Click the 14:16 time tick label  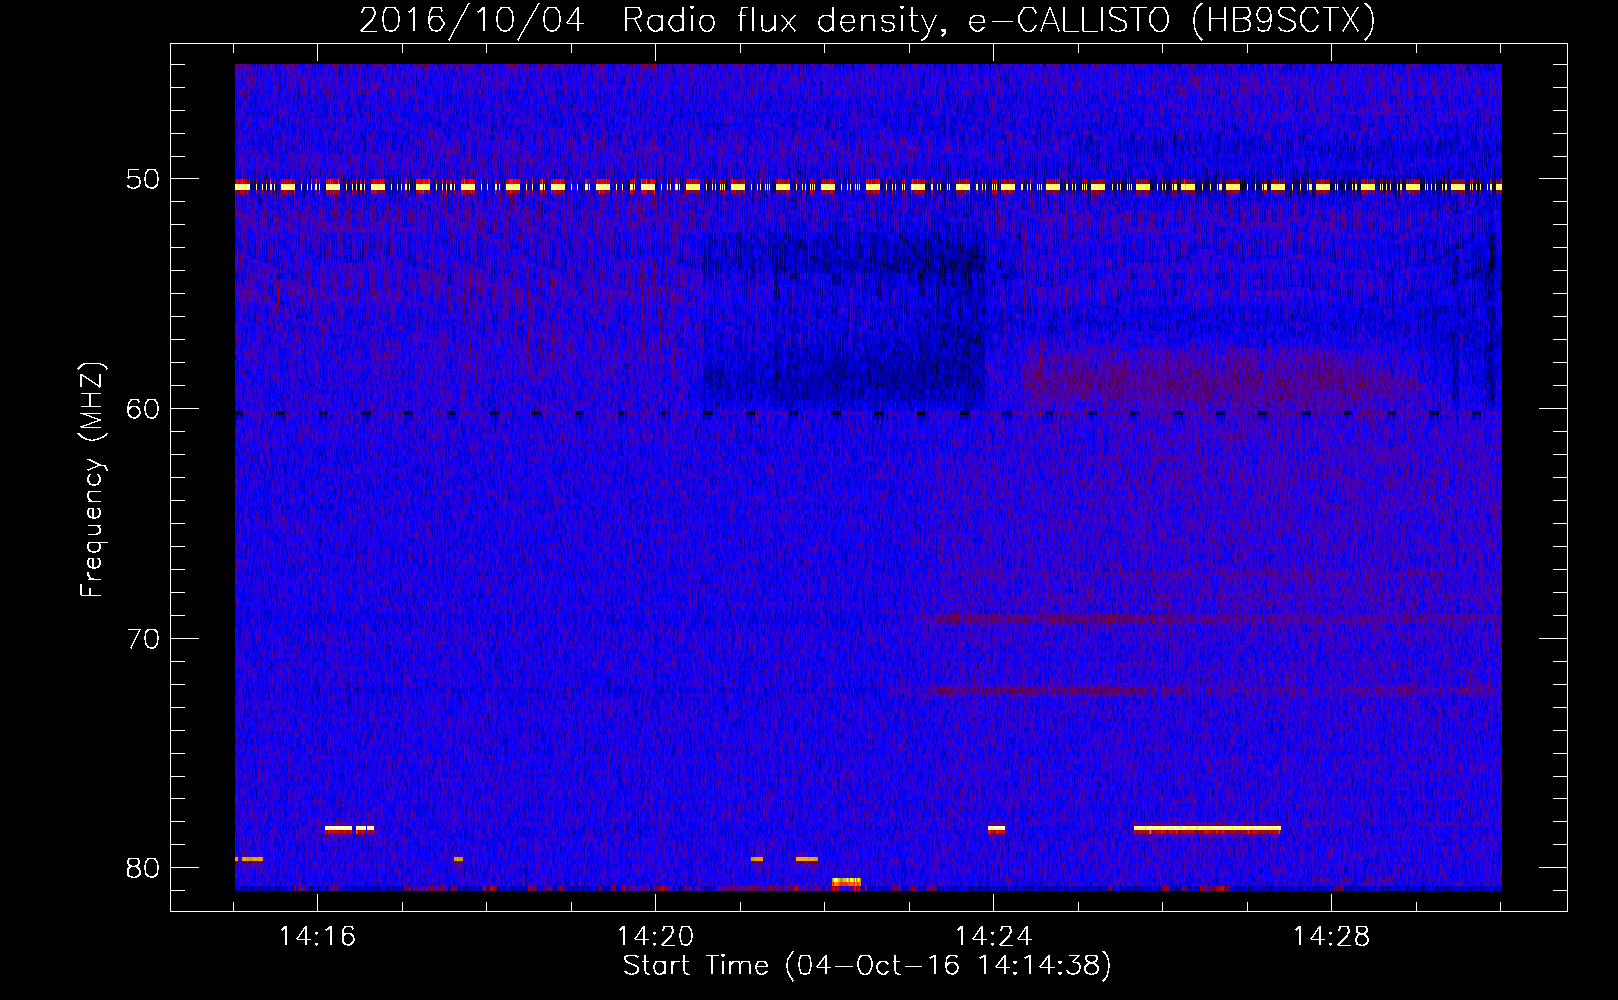[318, 937]
